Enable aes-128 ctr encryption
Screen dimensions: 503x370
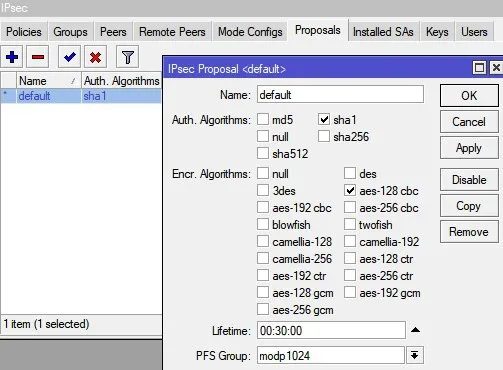click(350, 258)
